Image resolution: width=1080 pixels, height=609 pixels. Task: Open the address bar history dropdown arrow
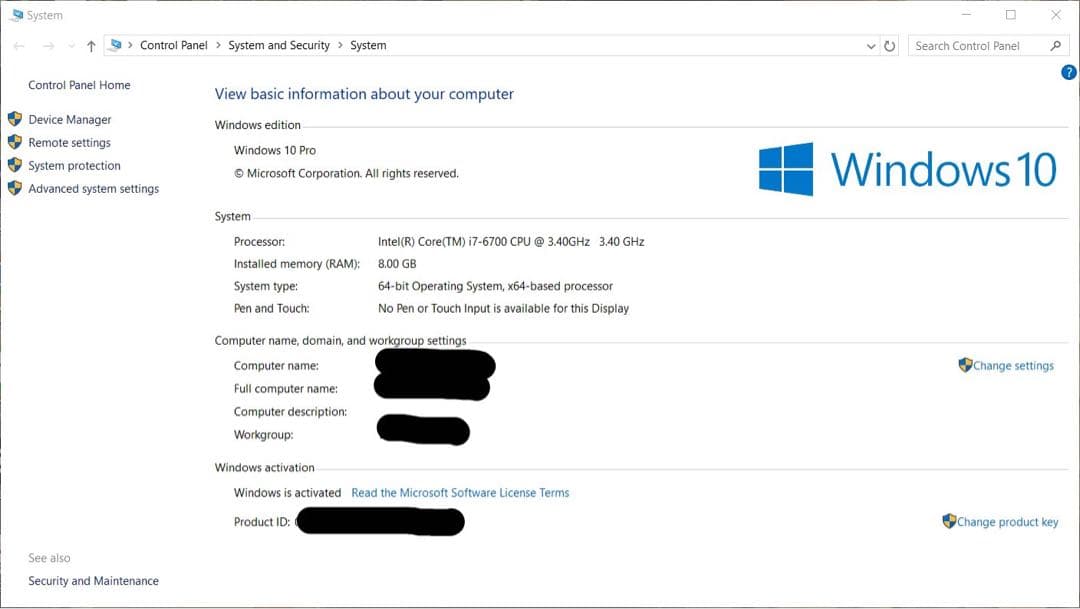tap(869, 45)
